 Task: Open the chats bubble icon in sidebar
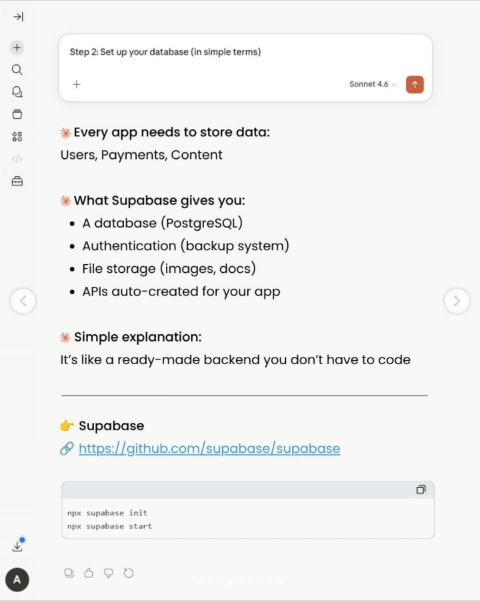17,92
